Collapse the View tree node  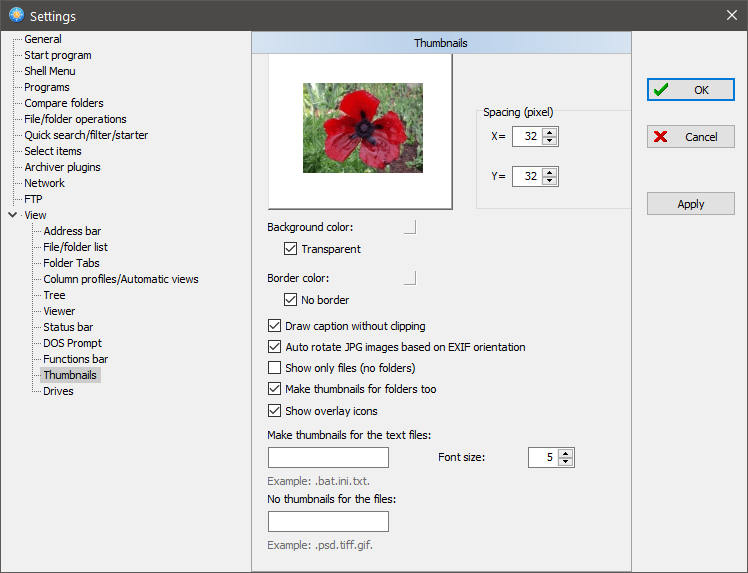13,215
